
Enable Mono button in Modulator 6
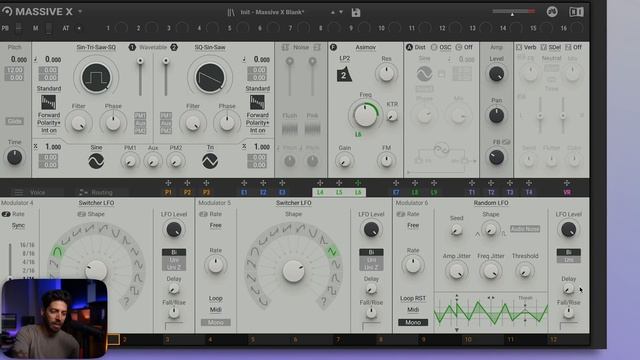click(413, 322)
